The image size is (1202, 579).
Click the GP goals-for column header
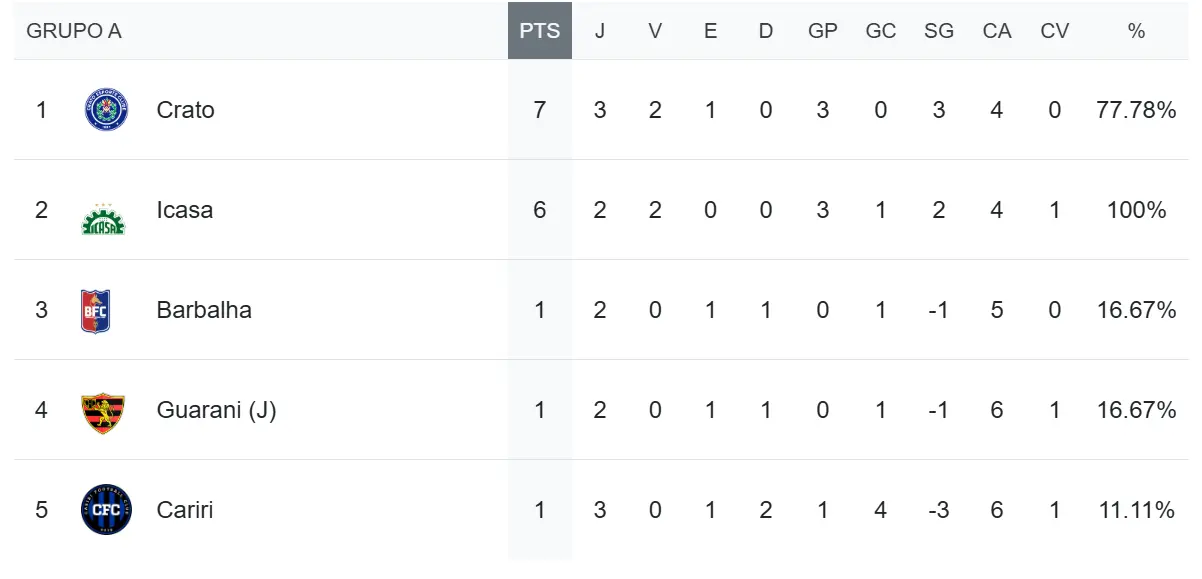click(823, 31)
